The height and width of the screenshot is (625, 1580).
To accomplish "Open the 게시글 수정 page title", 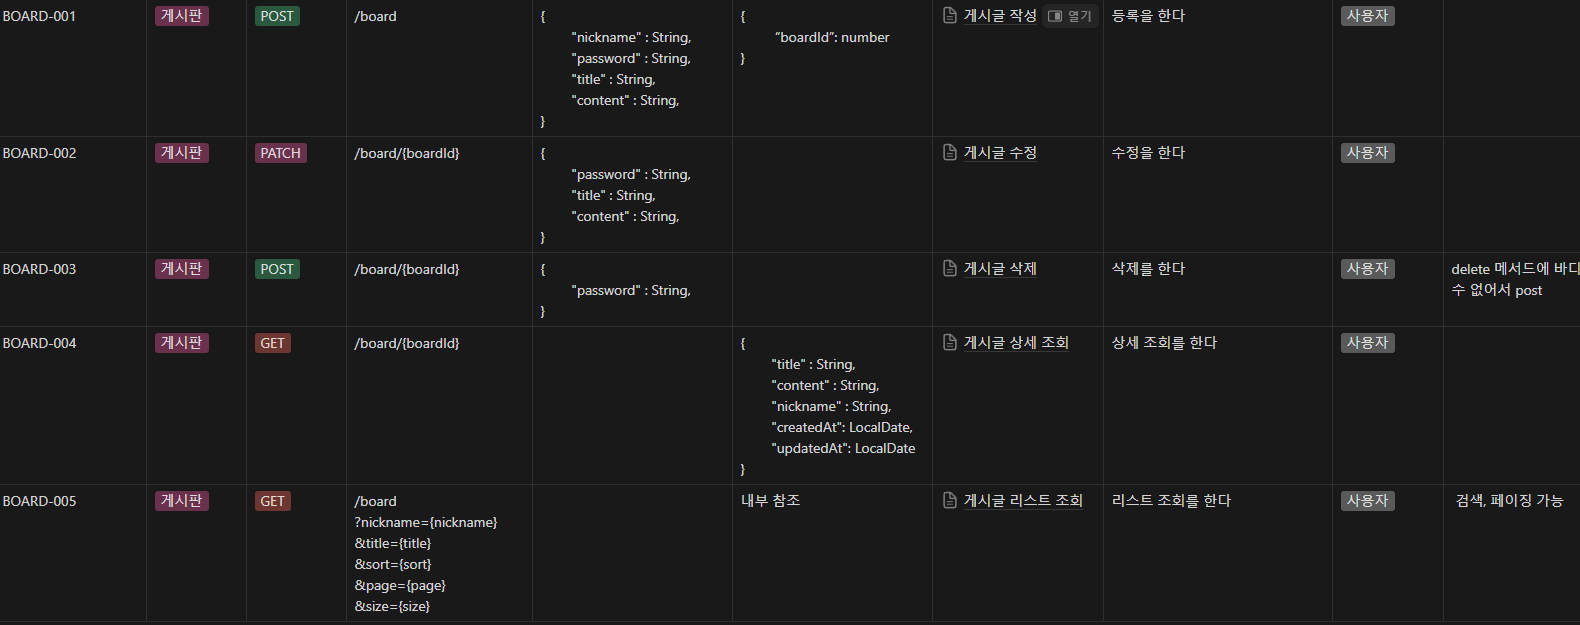I will click(1000, 153).
